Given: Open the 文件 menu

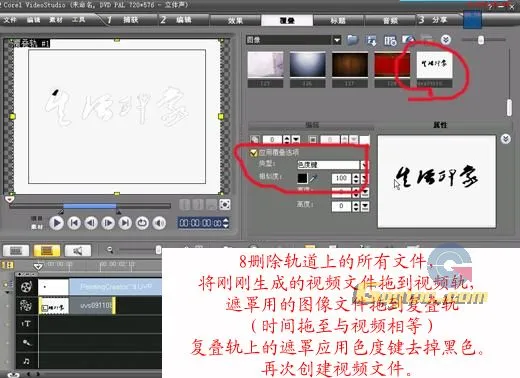Looking at the screenshot, I should 10,20.
